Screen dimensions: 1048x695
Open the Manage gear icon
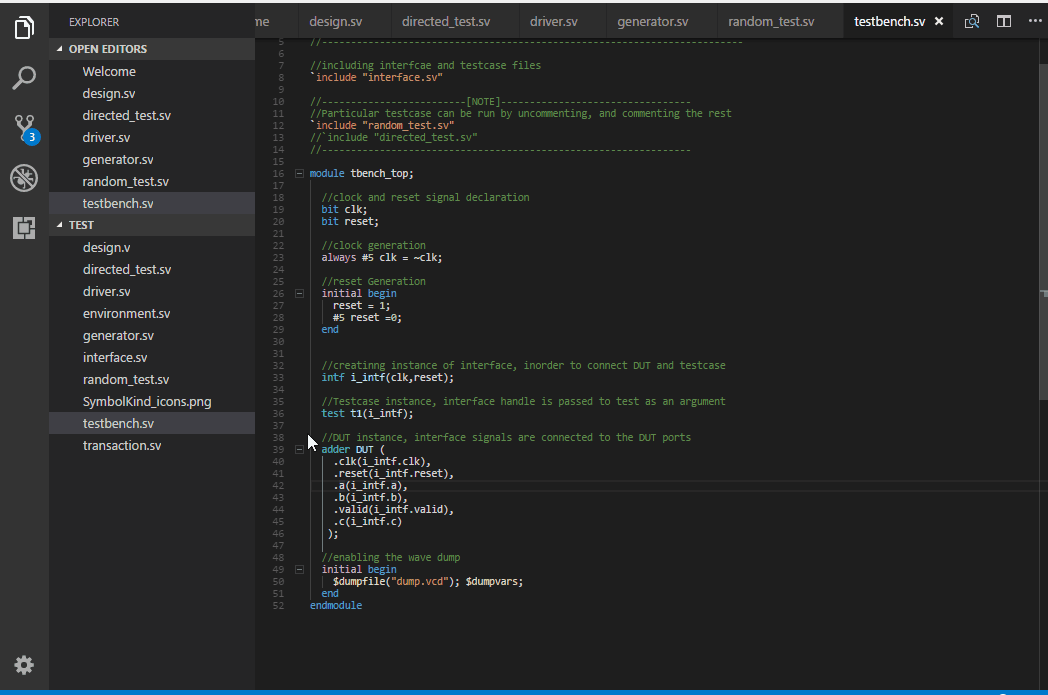[x=24, y=665]
